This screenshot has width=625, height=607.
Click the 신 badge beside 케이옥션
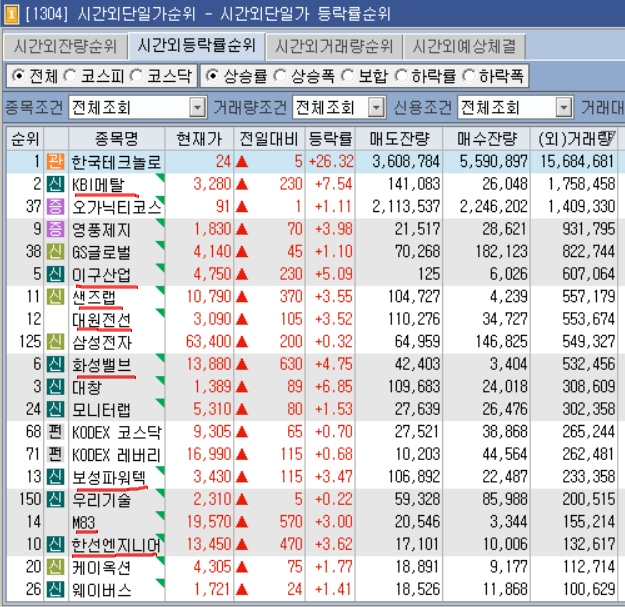pyautogui.click(x=55, y=567)
